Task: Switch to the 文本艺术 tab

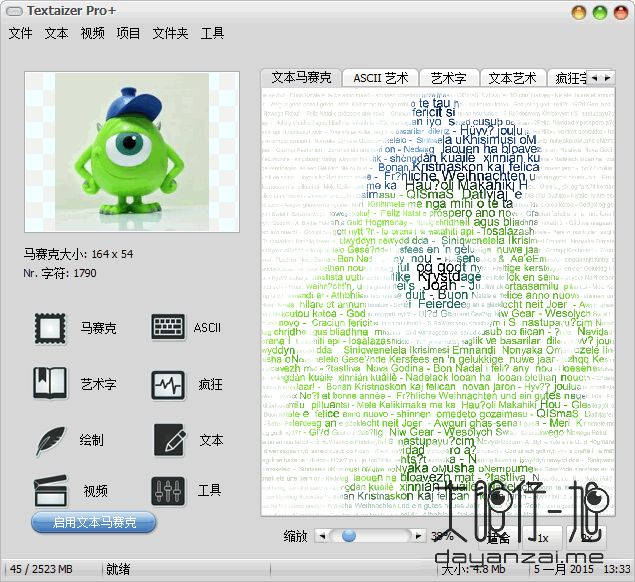Action: [x=512, y=78]
